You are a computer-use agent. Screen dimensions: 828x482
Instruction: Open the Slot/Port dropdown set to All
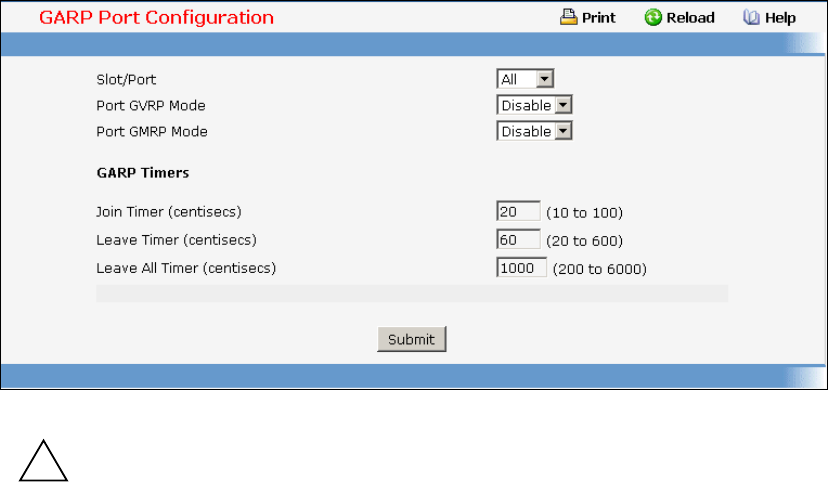(x=525, y=79)
